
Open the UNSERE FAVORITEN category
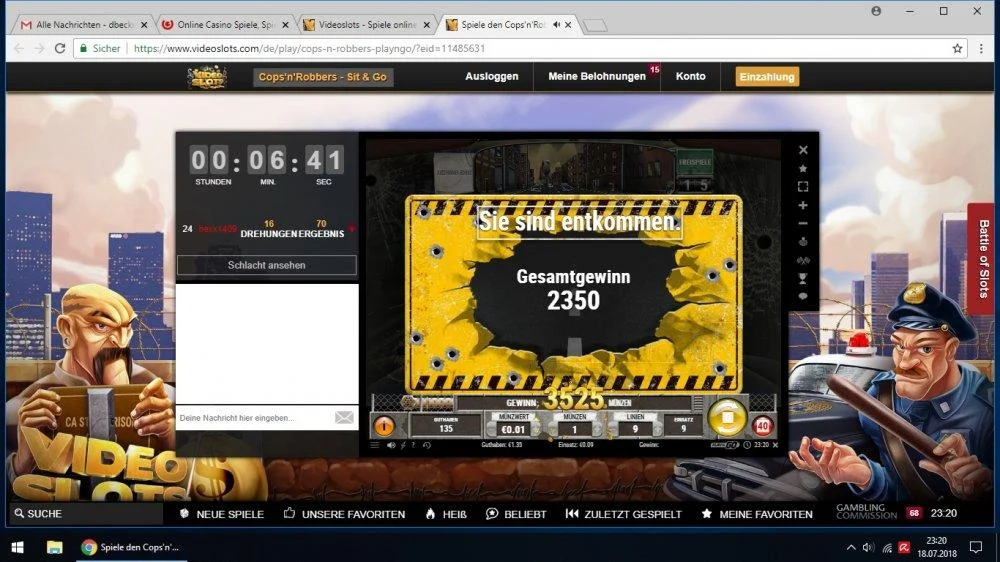point(344,514)
